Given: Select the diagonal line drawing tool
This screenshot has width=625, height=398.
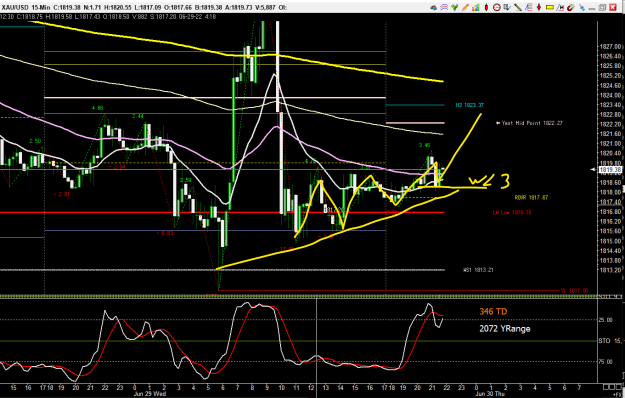Looking at the screenshot, I should (518, 7).
